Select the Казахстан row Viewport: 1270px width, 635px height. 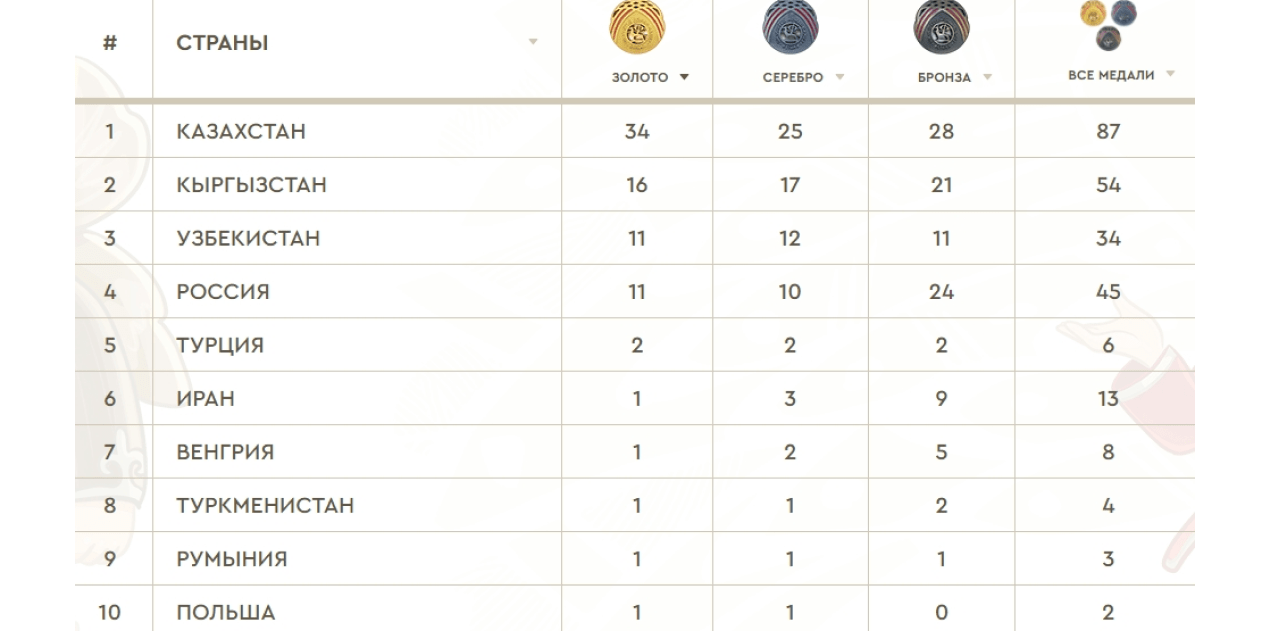tap(241, 131)
